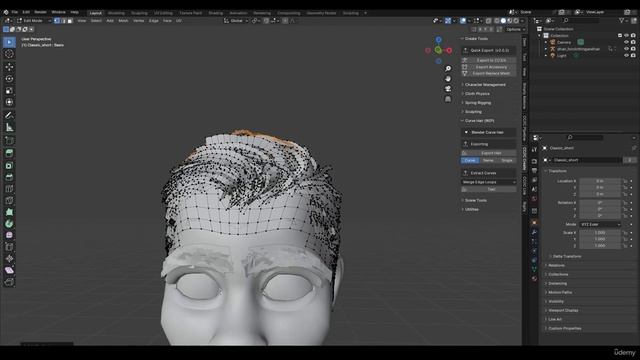
Task: Open the Render menu
Action: pos(40,12)
